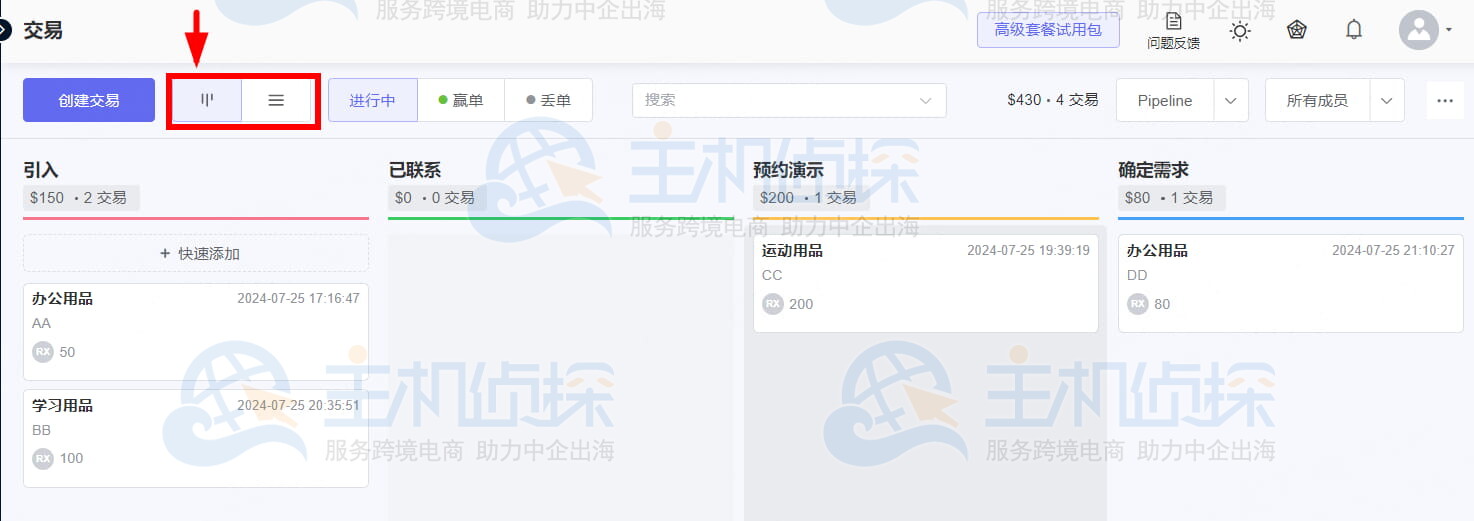Open the three-dot more options menu
This screenshot has height=521, width=1474.
click(x=1445, y=100)
